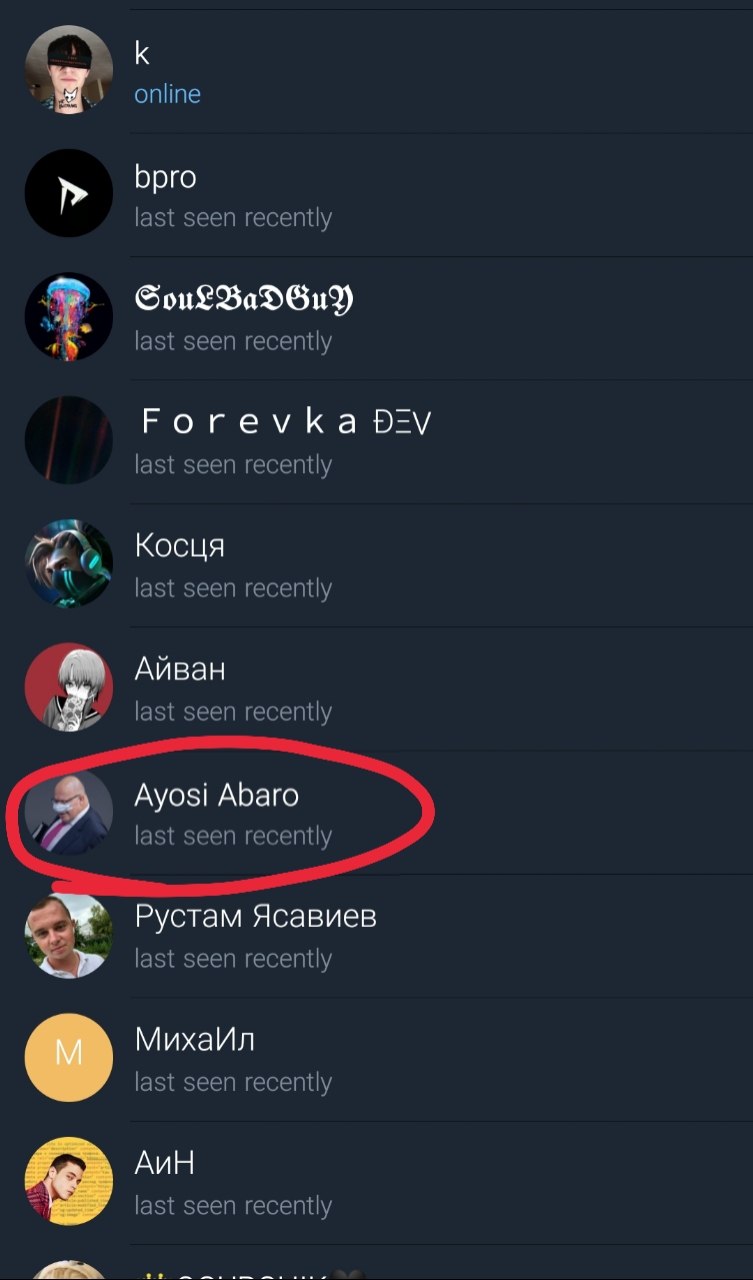Choose the Forevka DEV contact

(x=376, y=441)
